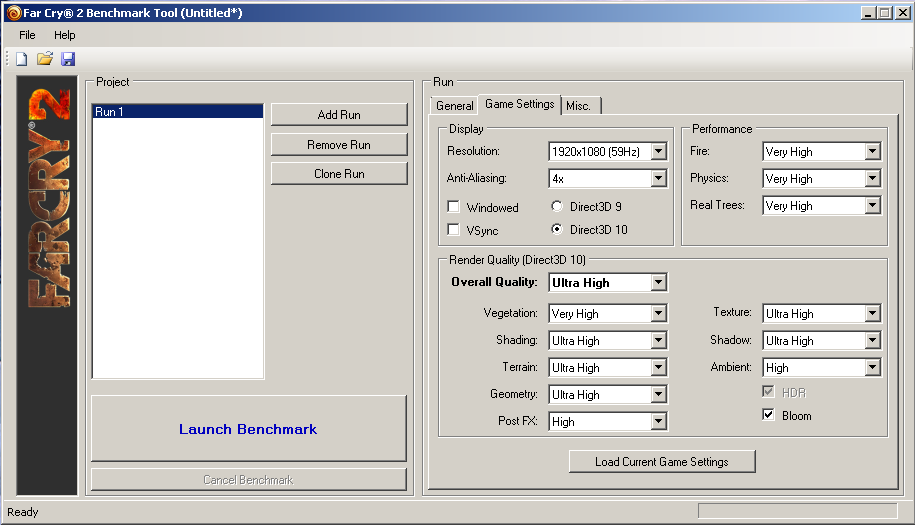The image size is (915, 525).
Task: Expand the Vegetation quality dropdown
Action: point(607,313)
